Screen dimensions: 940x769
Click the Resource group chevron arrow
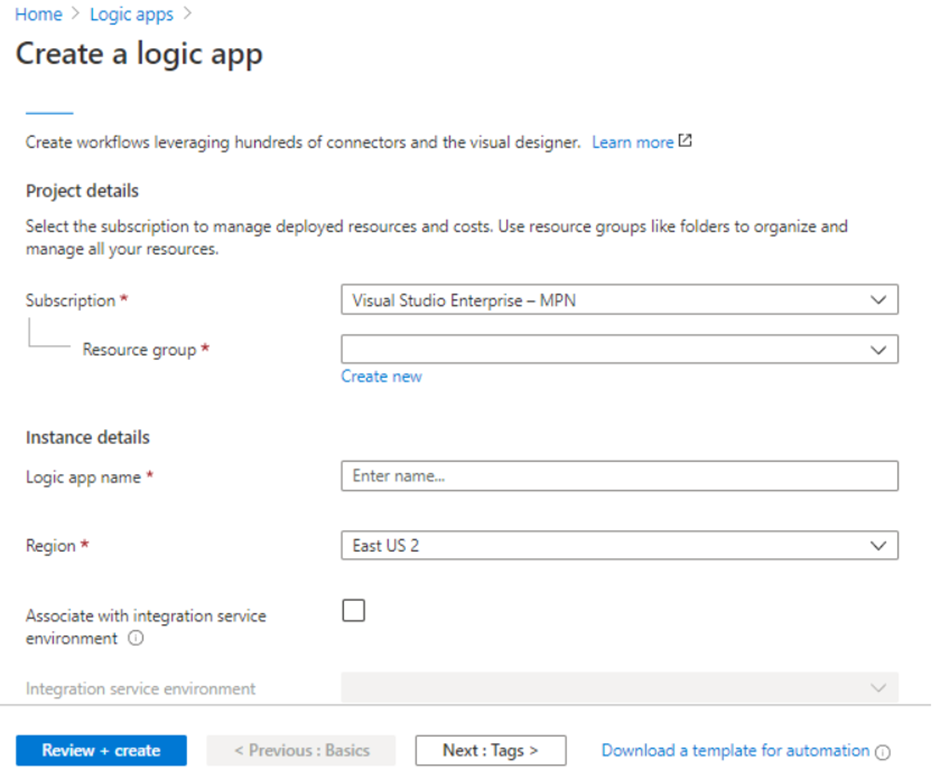tap(878, 350)
